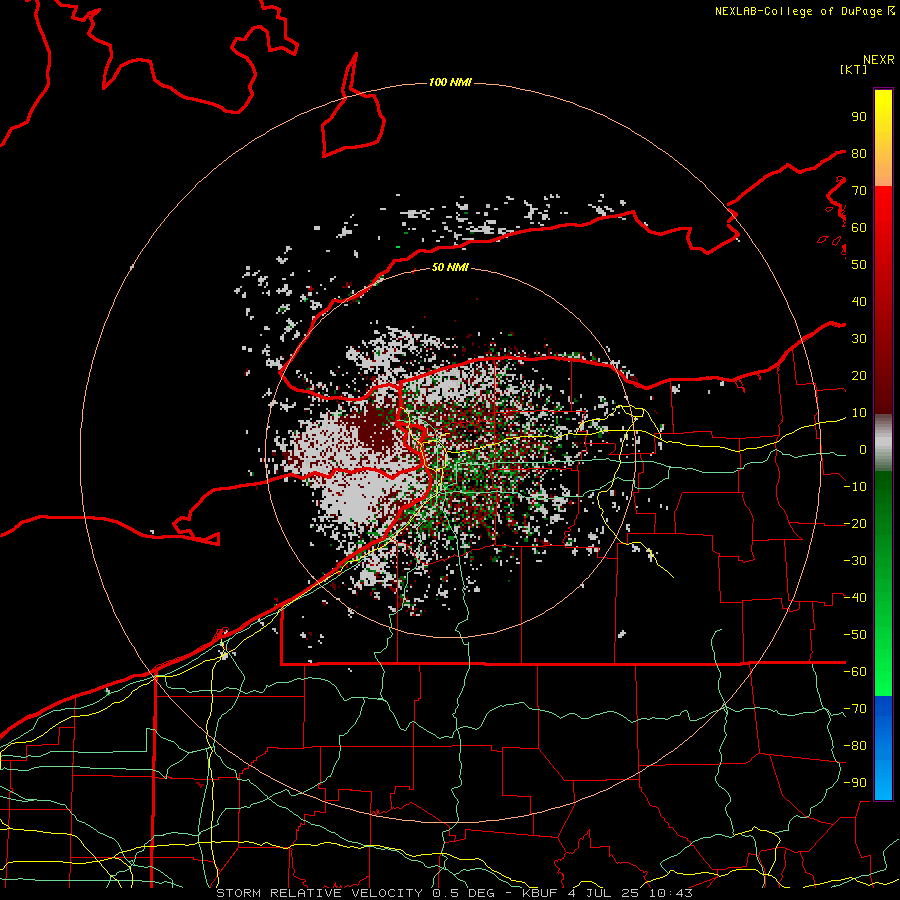Click the -20 value on velocity scale
This screenshot has width=900, height=900.
point(855,524)
